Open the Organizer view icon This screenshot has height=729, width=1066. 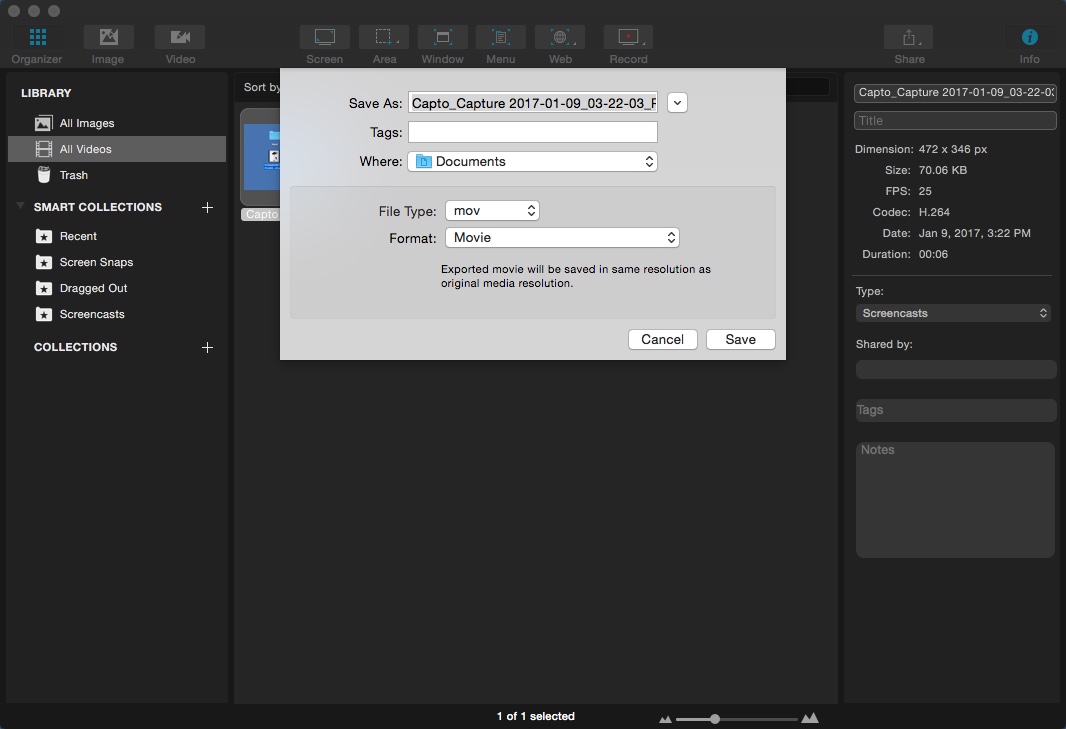point(37,38)
